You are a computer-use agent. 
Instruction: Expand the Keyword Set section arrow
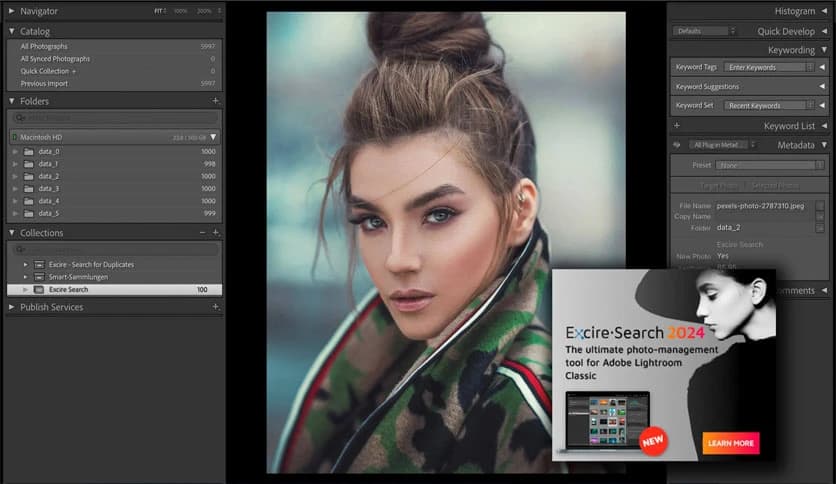click(822, 106)
